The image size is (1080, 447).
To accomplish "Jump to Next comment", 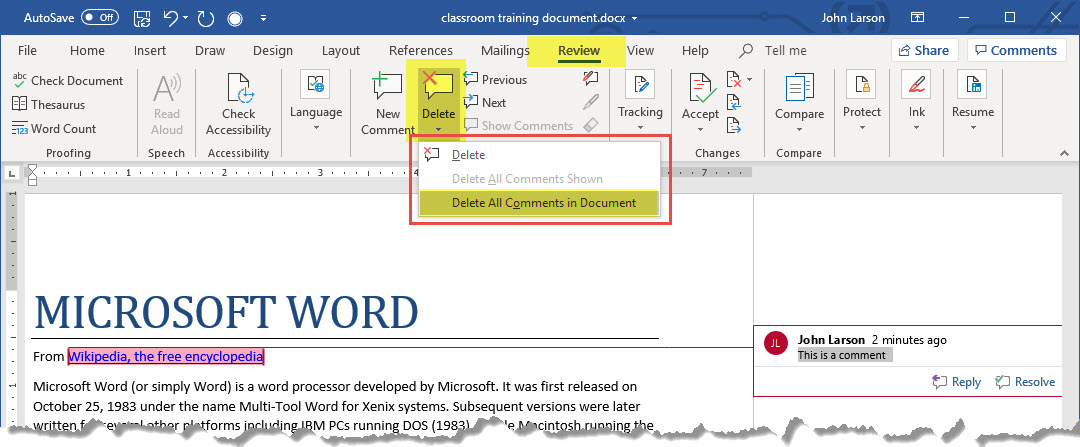I will click(484, 102).
